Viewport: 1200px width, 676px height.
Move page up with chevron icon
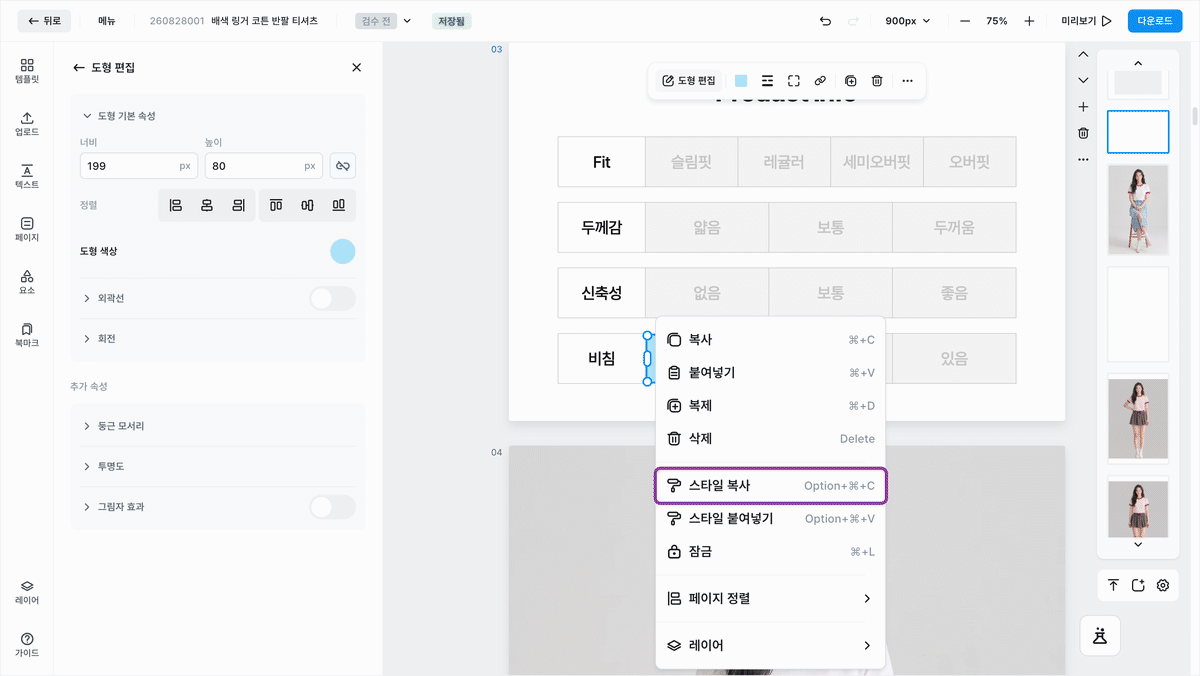pyautogui.click(x=1083, y=55)
